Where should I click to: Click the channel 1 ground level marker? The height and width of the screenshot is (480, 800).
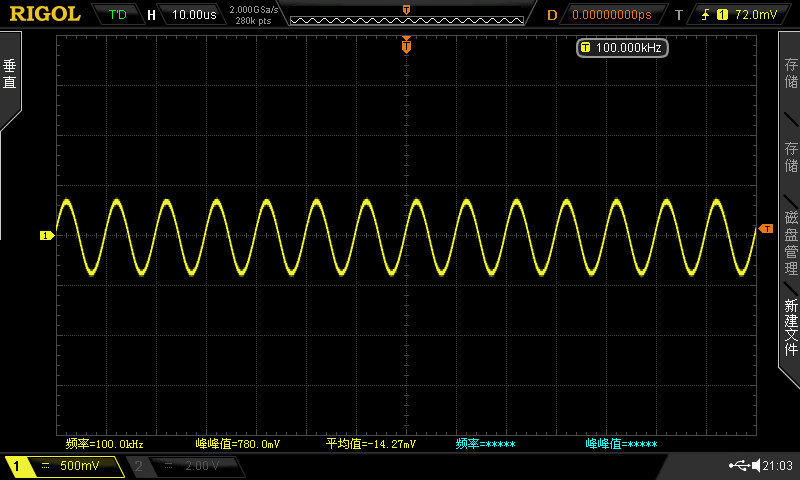pos(47,235)
